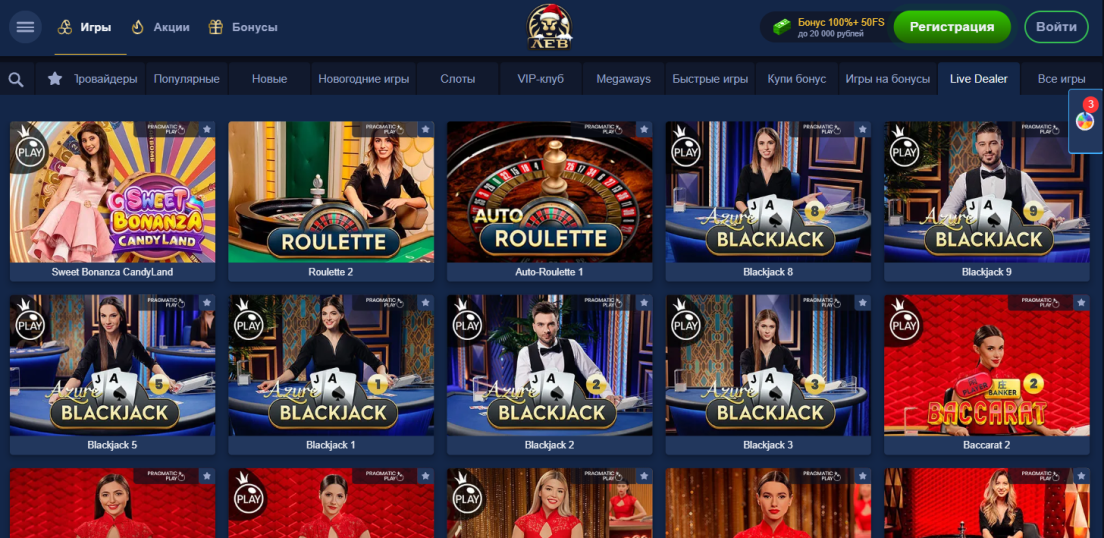
Task: Open the Все игры tab
Action: click(x=1062, y=79)
